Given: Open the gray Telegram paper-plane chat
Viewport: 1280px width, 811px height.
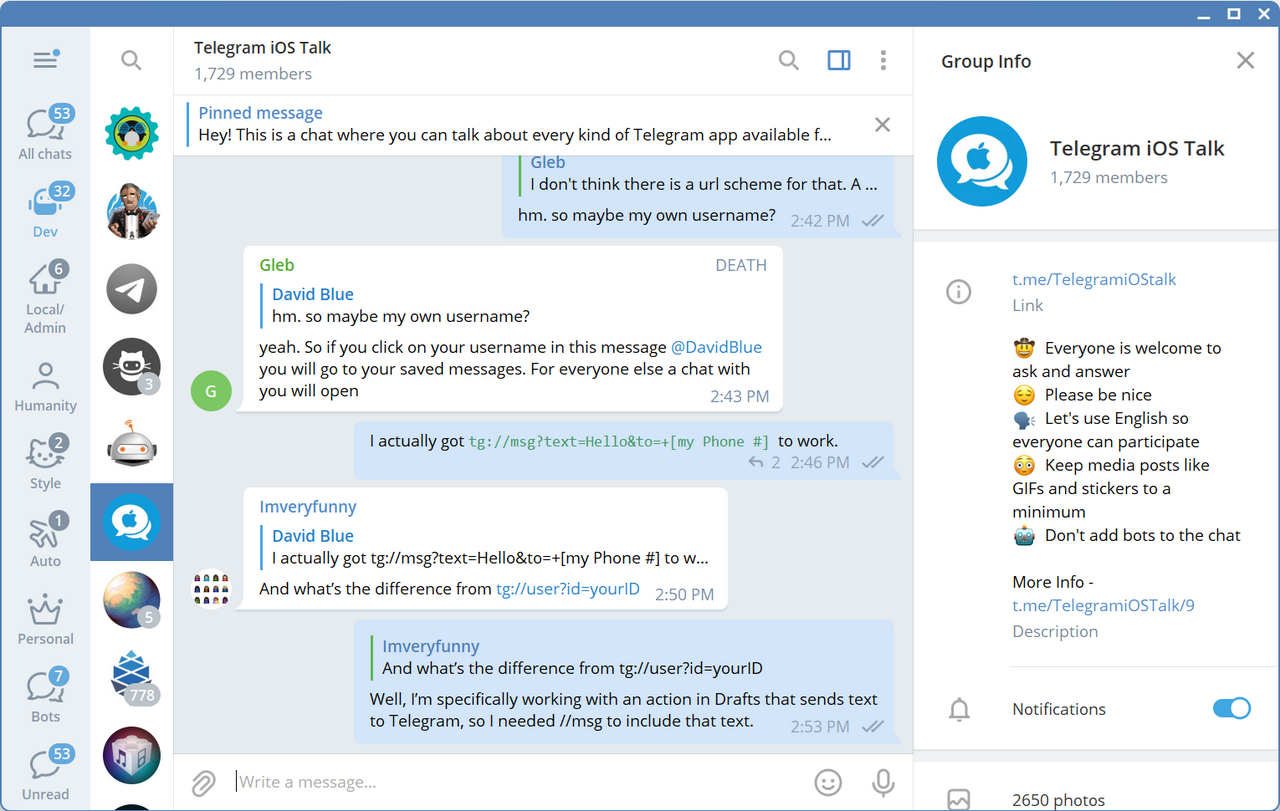Looking at the screenshot, I should (x=131, y=289).
